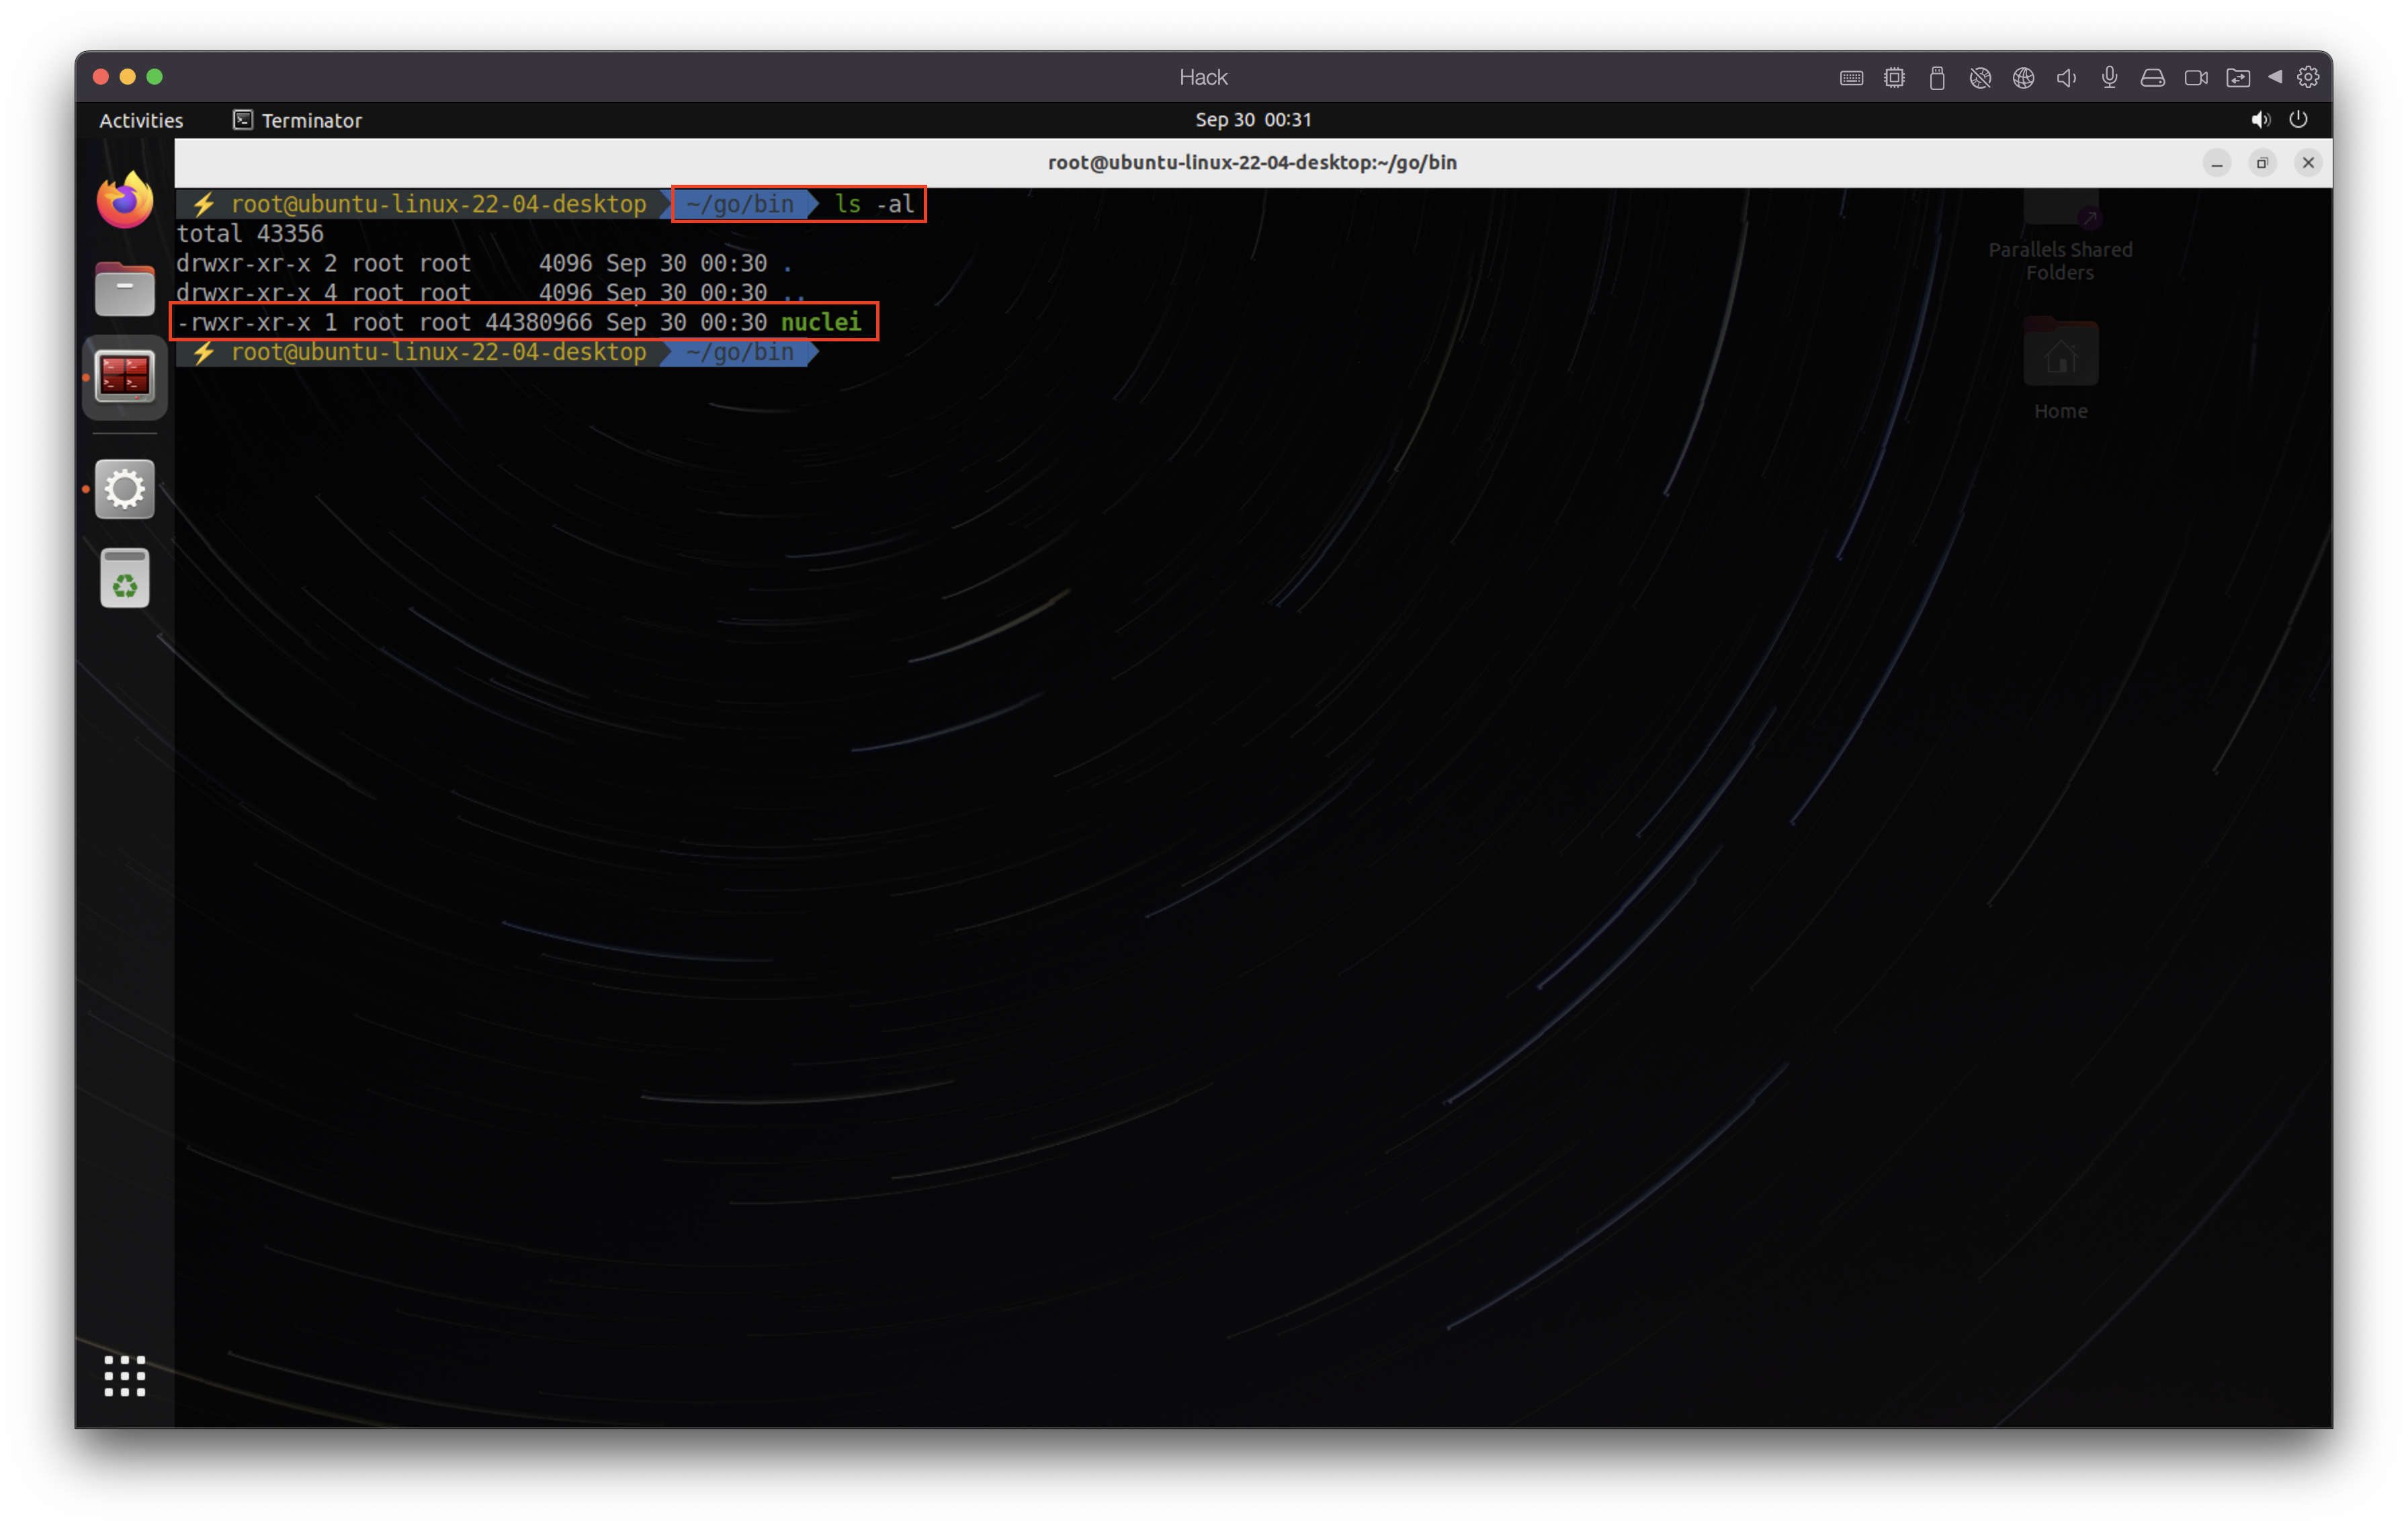Collapse the VM toolbar with the triangle arrow

coord(2275,77)
